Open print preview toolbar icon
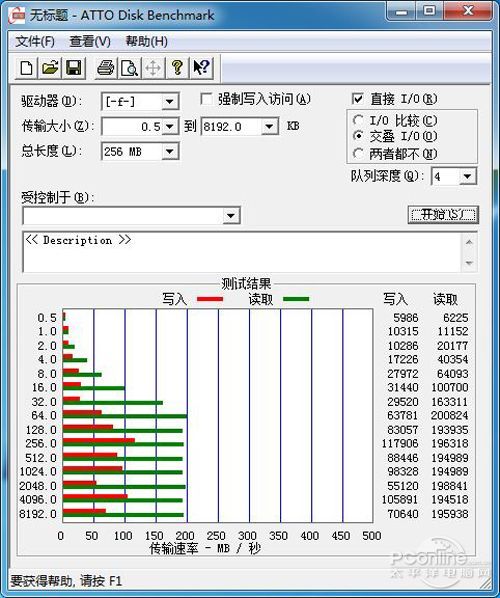The height and width of the screenshot is (598, 500). pos(129,68)
